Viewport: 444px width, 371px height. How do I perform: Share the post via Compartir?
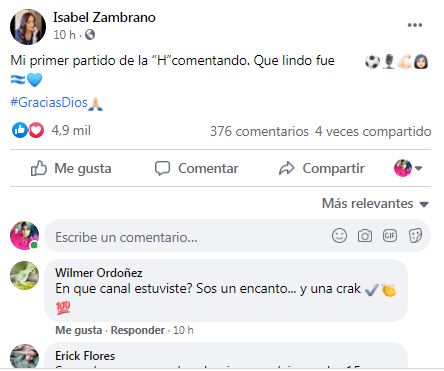pyautogui.click(x=322, y=168)
